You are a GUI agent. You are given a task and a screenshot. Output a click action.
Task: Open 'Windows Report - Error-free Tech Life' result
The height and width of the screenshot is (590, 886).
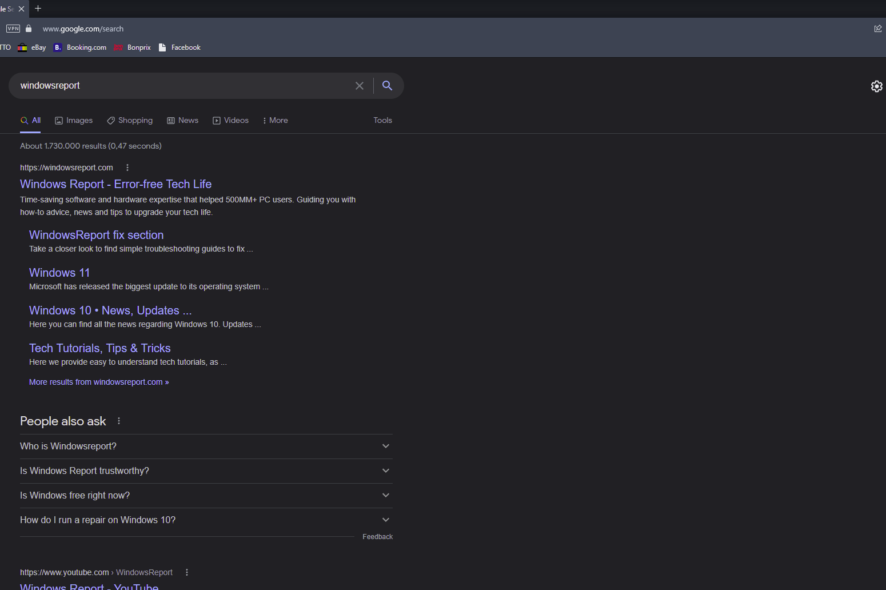click(116, 184)
